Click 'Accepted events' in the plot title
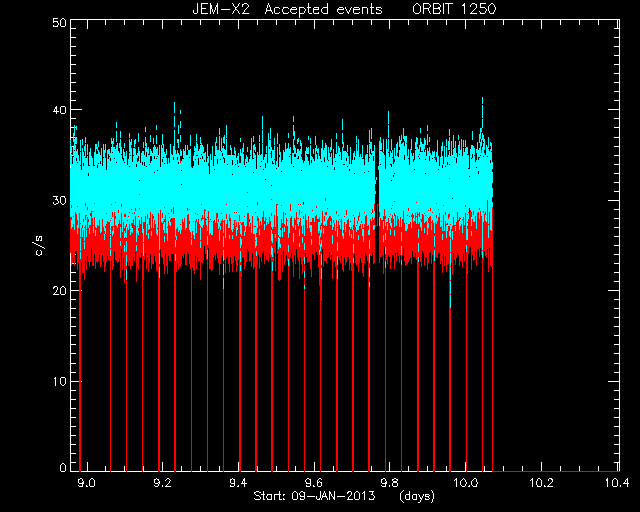Viewport: 640px width, 512px height. click(324, 9)
